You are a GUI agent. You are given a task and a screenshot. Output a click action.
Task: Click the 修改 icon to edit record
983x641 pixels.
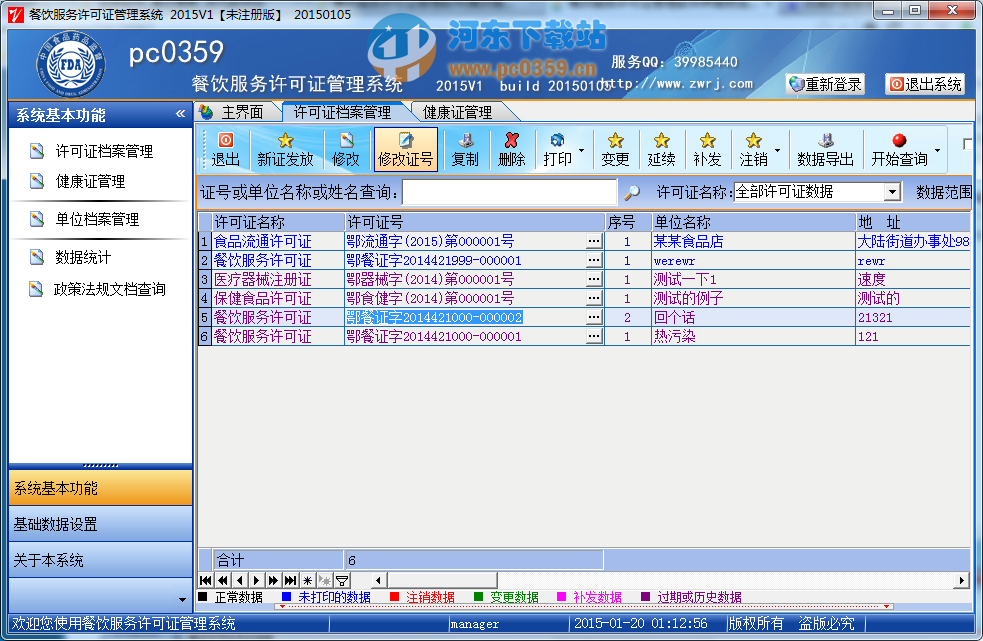[x=345, y=149]
